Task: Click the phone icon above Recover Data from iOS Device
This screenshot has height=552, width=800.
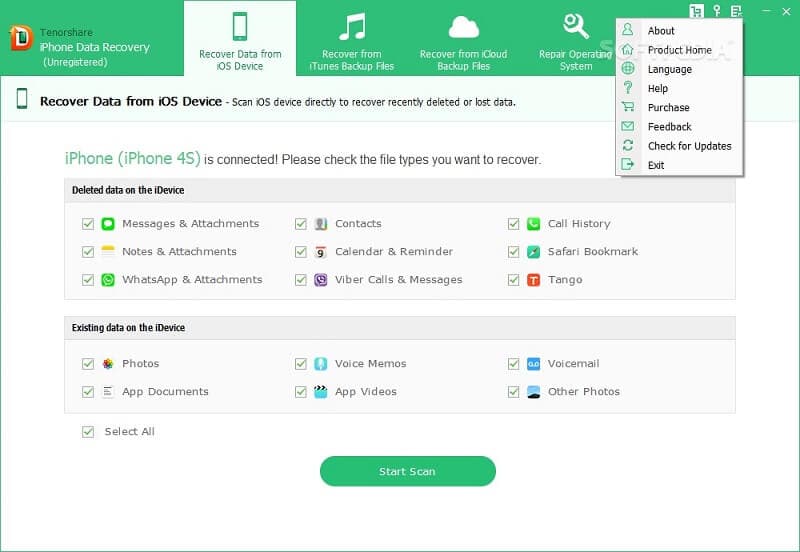Action: coord(240,27)
